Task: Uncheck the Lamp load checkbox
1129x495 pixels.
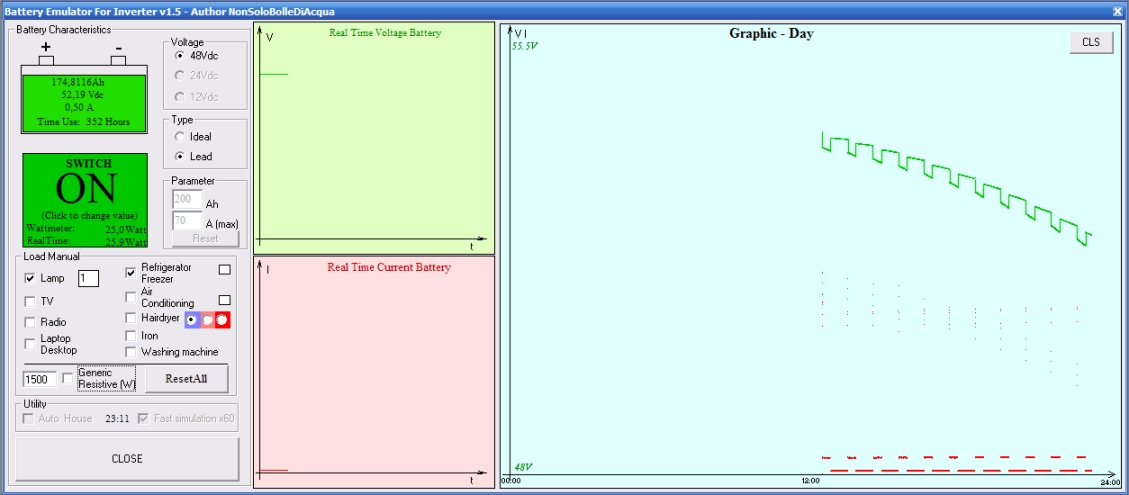Action: [x=30, y=278]
